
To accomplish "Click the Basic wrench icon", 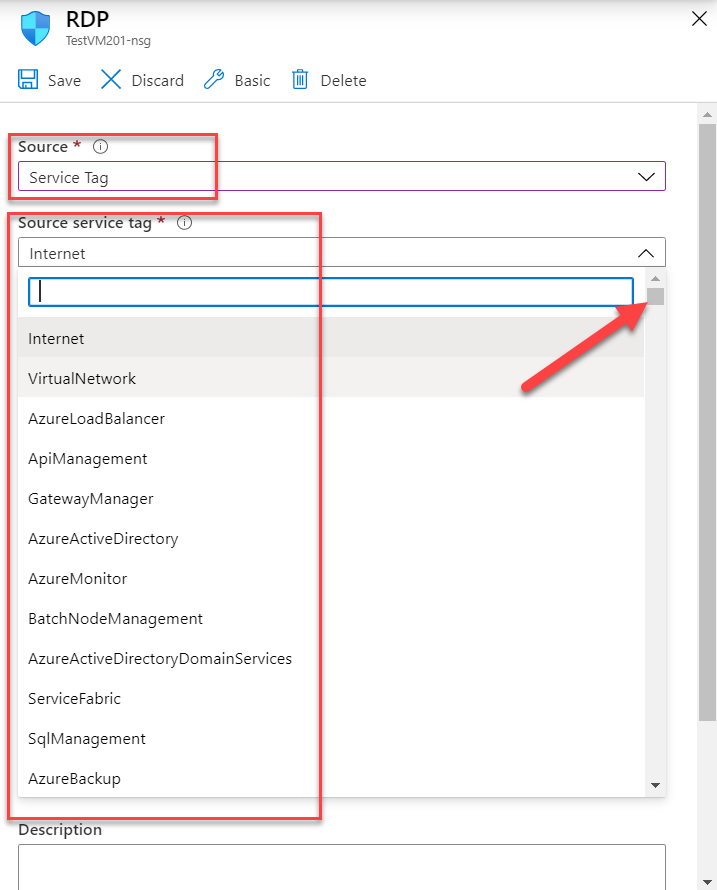I will point(213,79).
